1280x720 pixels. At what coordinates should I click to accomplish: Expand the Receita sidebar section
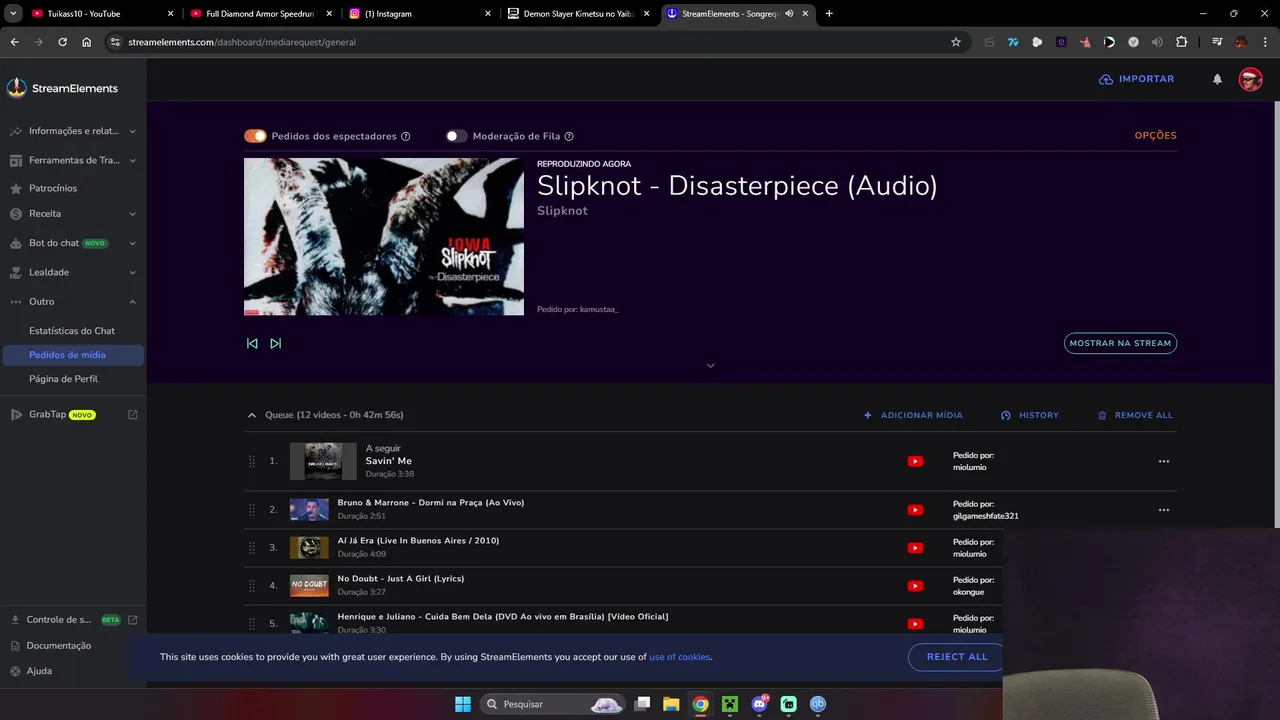(x=132, y=214)
